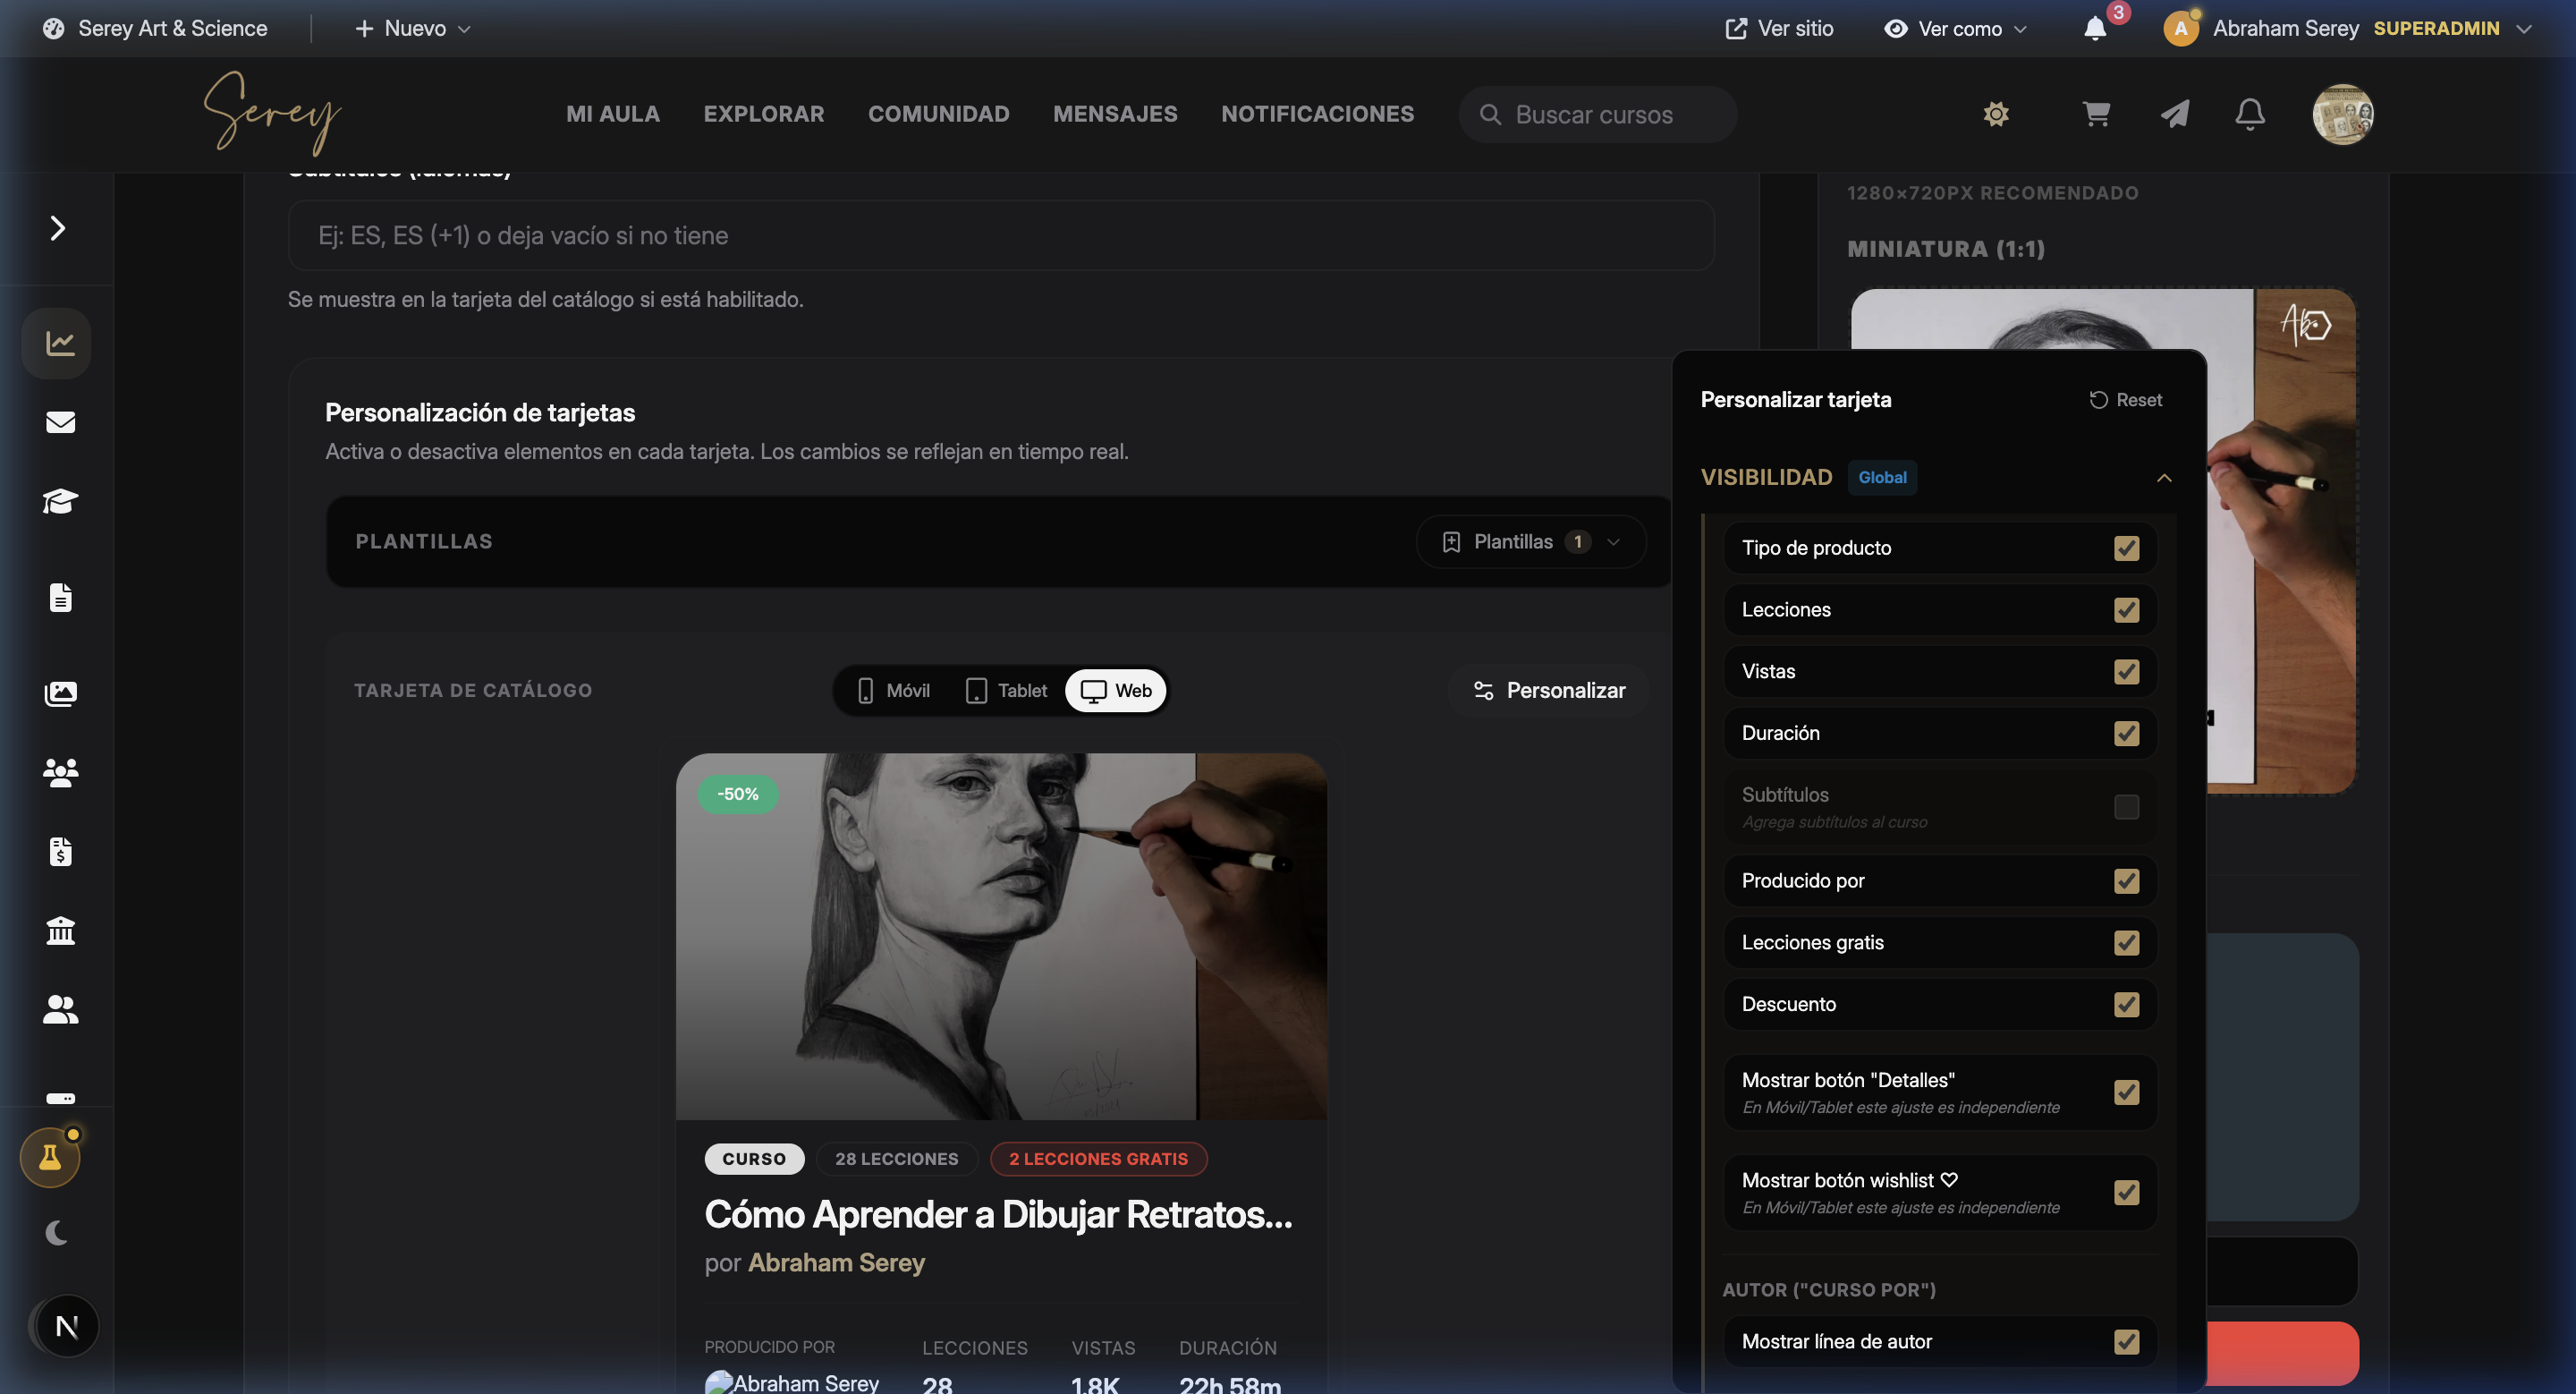This screenshot has height=1394, width=2576.
Task: Toggle the moon dark mode icon
Action: 57,1233
